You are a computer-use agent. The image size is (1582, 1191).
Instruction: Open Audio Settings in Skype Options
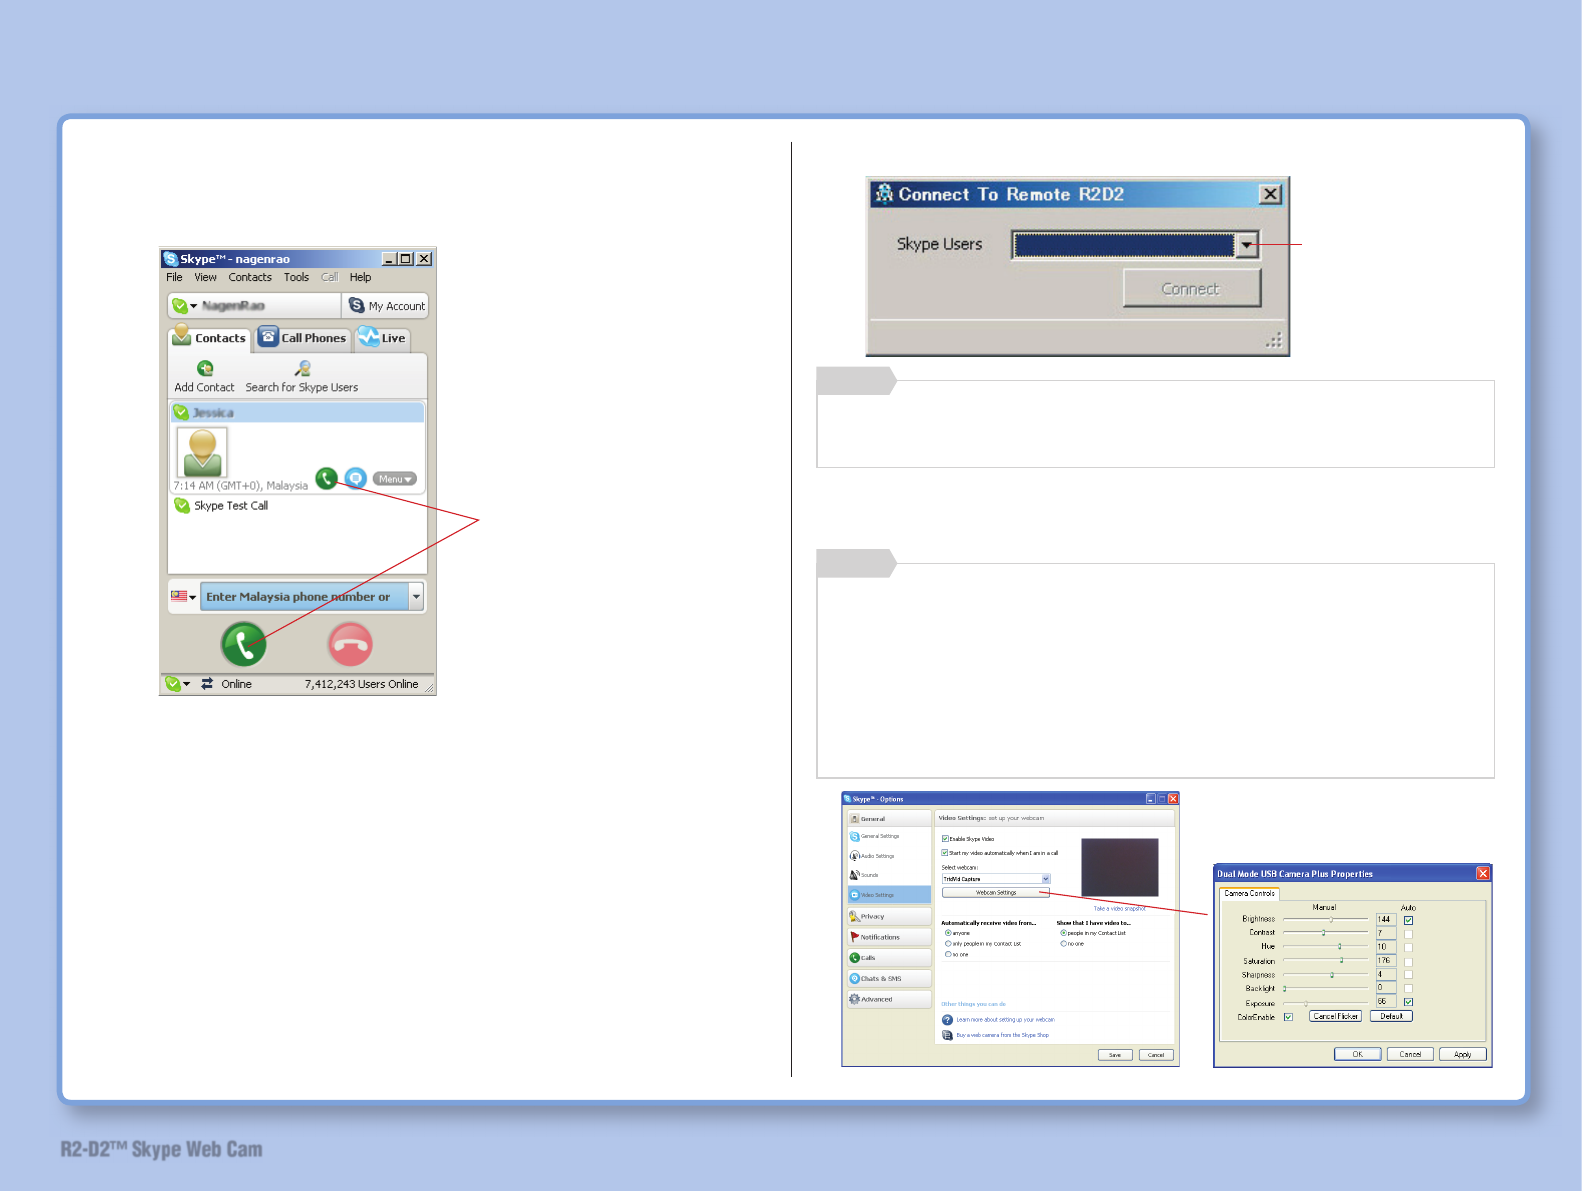(889, 856)
